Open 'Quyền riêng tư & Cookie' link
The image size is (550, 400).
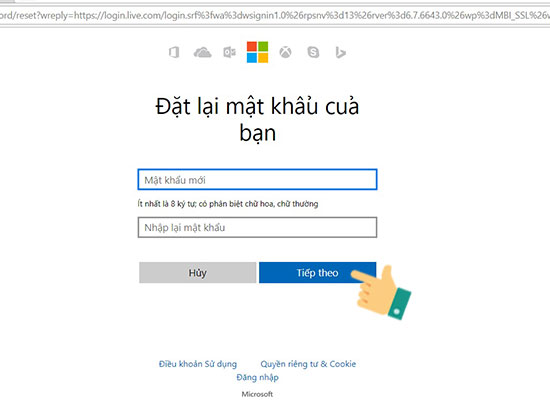pyautogui.click(x=308, y=364)
